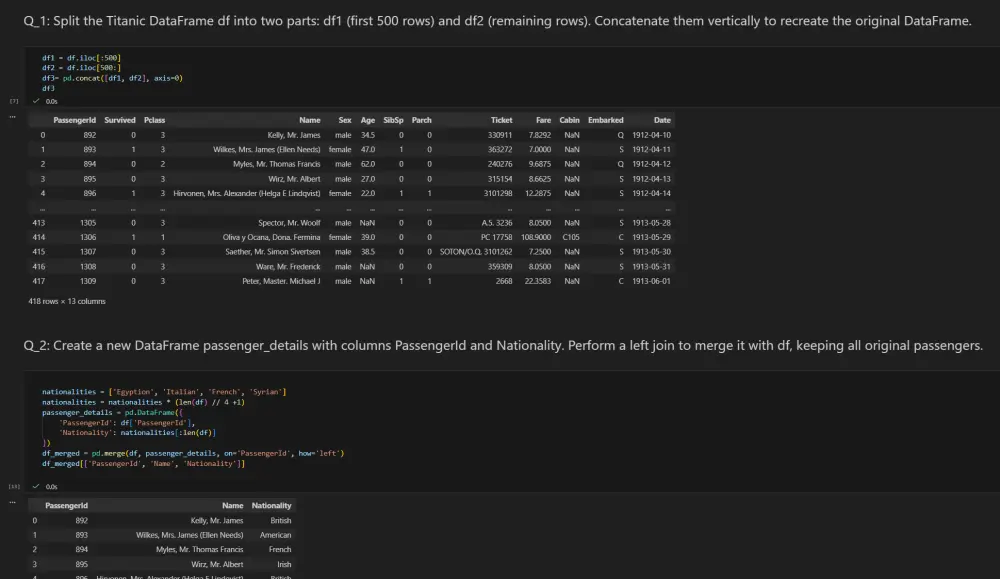The image size is (1000, 579).
Task: Click the success checkmark under the pd.merge cell
Action: coord(36,486)
